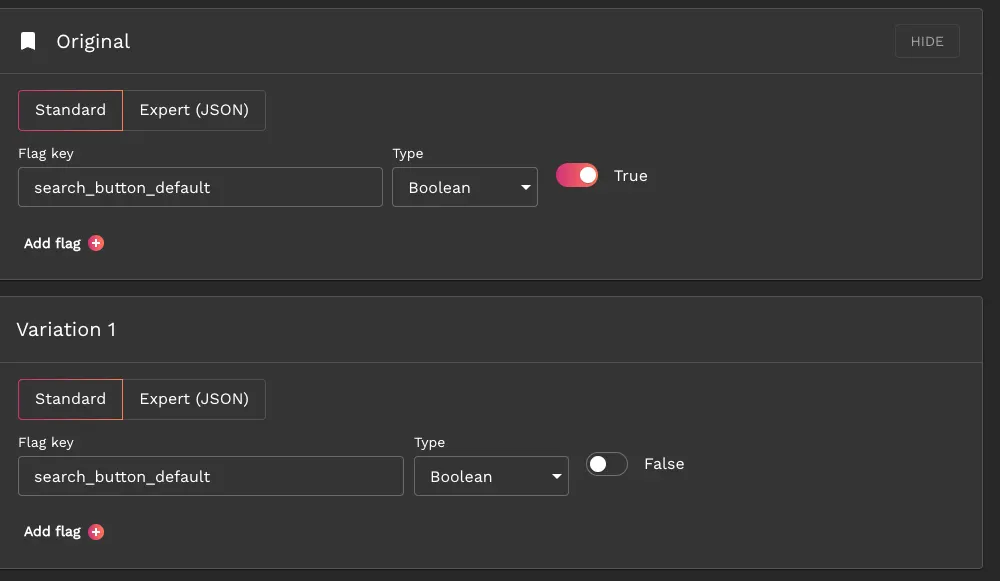Focus the Flag key field in Original
The width and height of the screenshot is (1000, 581).
[x=200, y=188]
